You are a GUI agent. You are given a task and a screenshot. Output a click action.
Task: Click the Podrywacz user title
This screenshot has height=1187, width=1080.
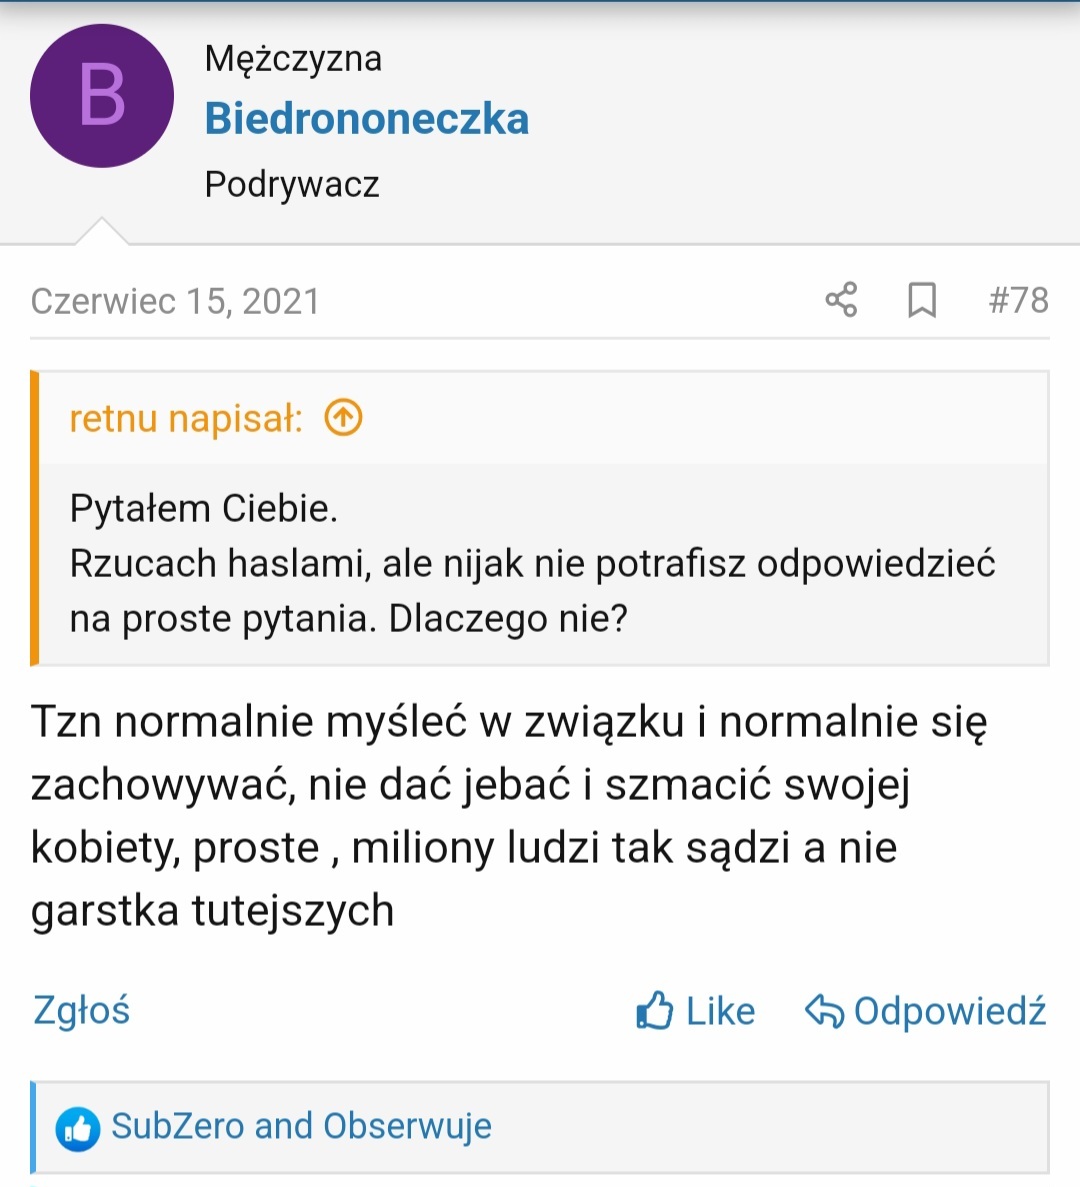click(x=292, y=185)
